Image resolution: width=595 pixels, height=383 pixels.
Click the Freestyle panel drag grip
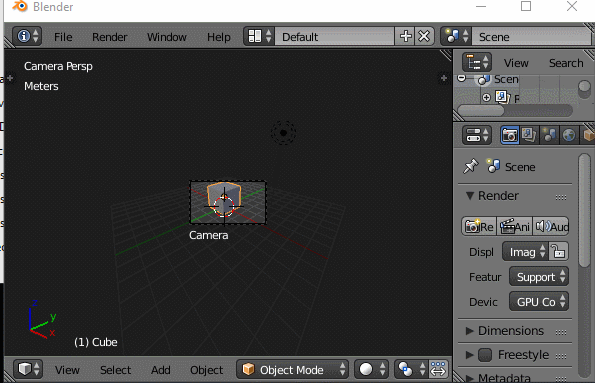point(561,356)
